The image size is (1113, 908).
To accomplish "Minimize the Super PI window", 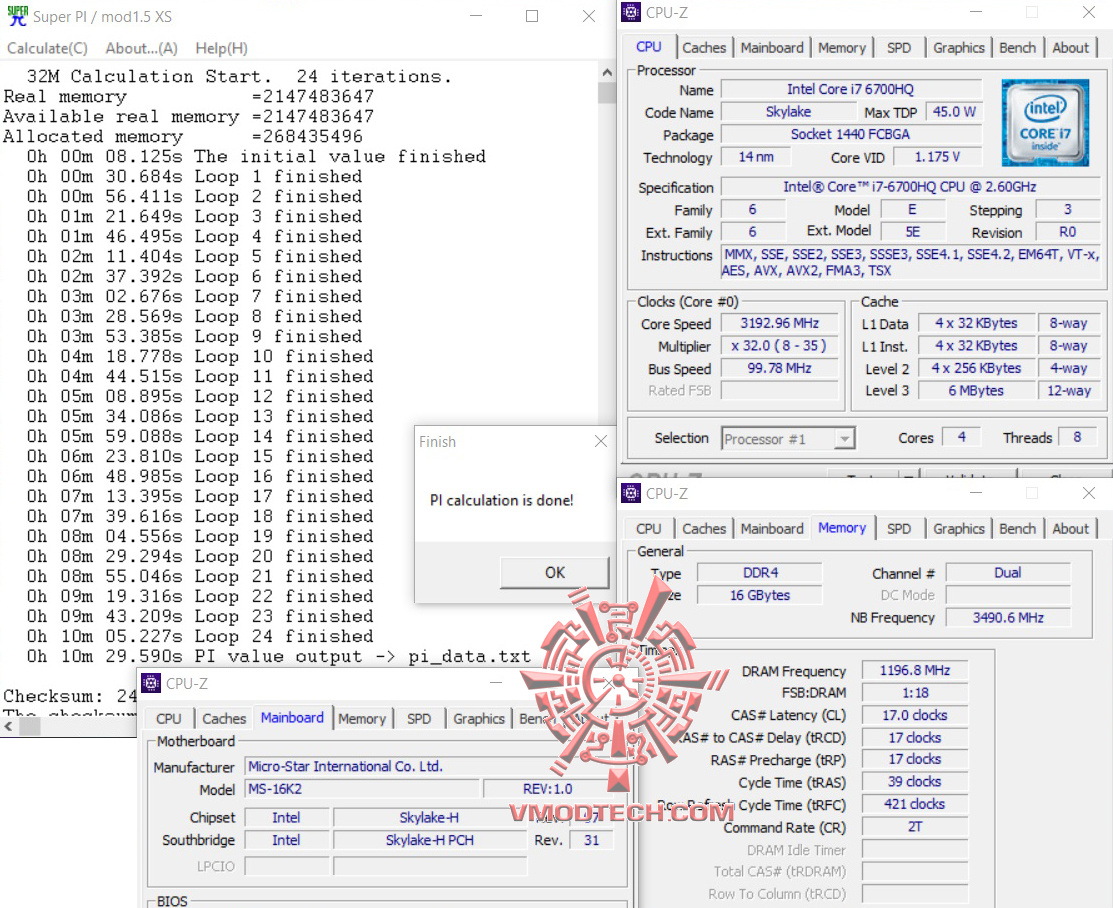I will tap(476, 16).
